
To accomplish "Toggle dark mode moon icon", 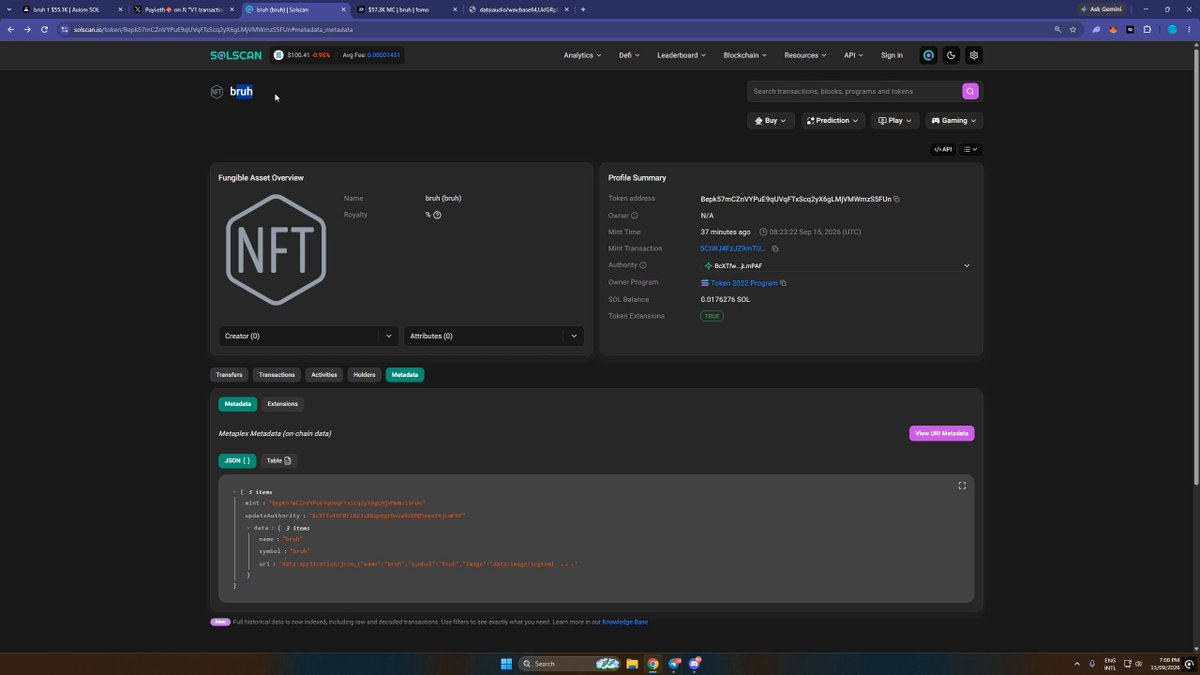I will coord(951,55).
